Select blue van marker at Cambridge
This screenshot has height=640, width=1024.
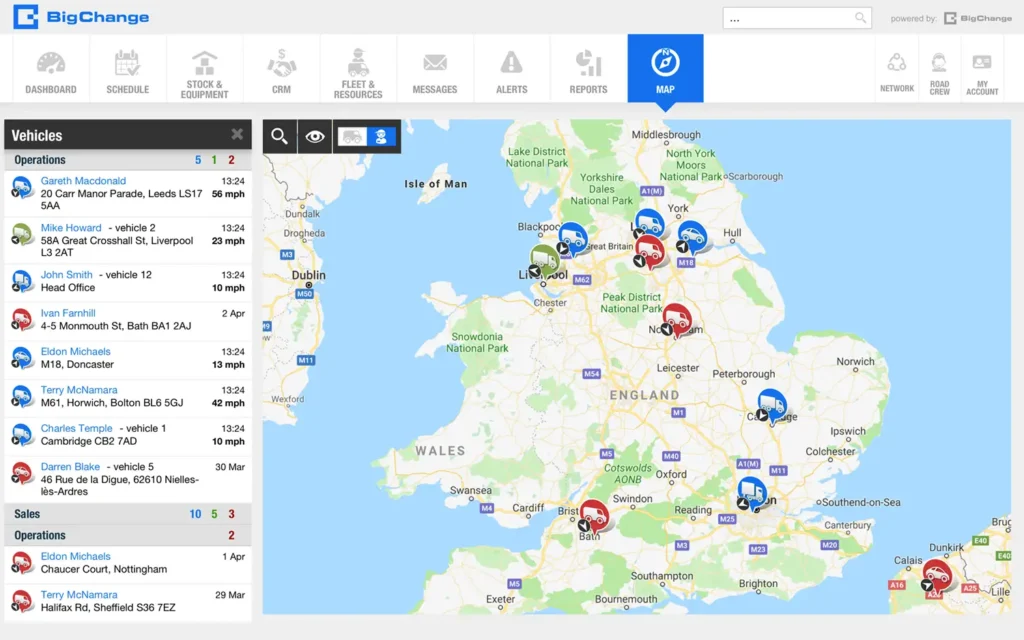pos(771,405)
